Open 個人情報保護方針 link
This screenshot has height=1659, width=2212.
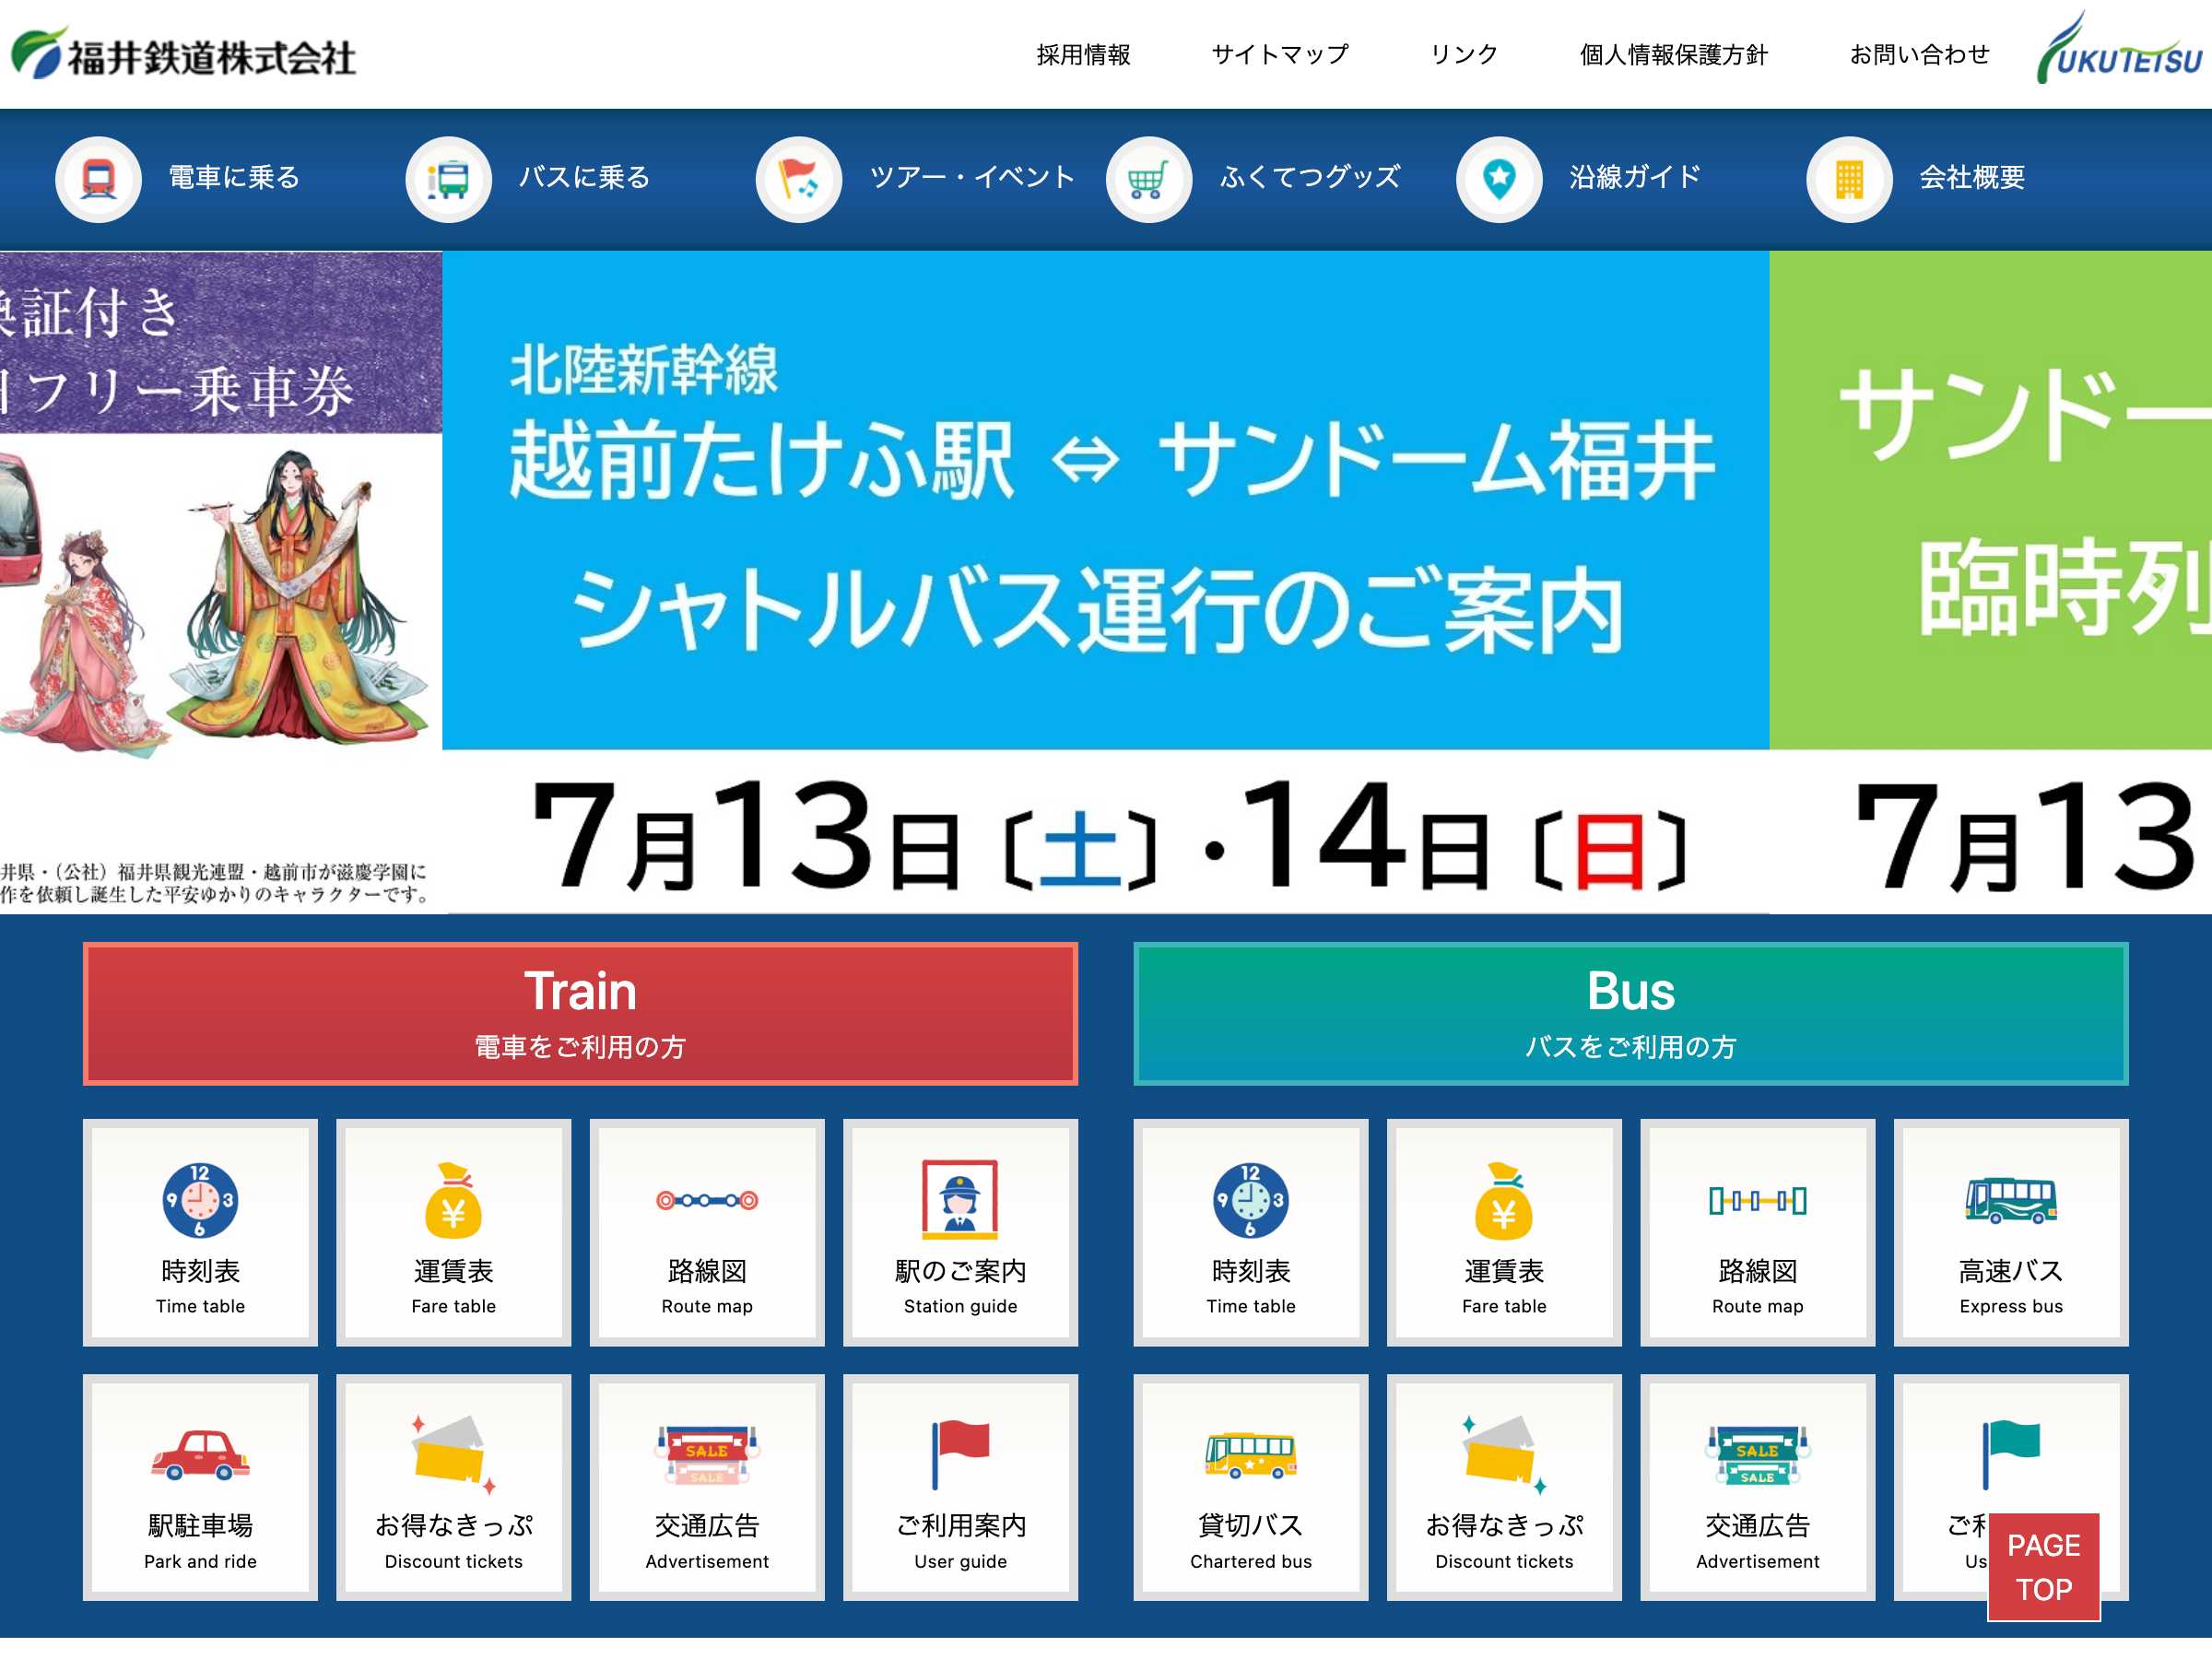pos(1674,54)
